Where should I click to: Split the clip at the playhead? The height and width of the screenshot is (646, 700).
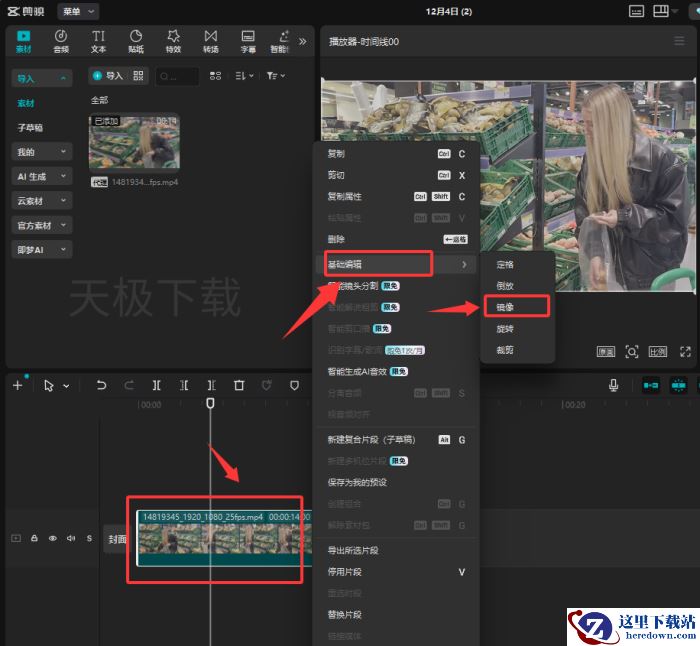tap(156, 385)
